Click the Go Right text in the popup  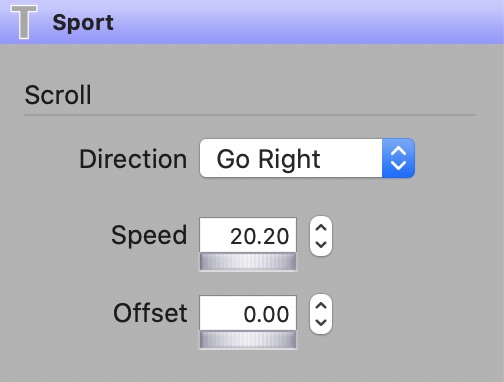[268, 160]
